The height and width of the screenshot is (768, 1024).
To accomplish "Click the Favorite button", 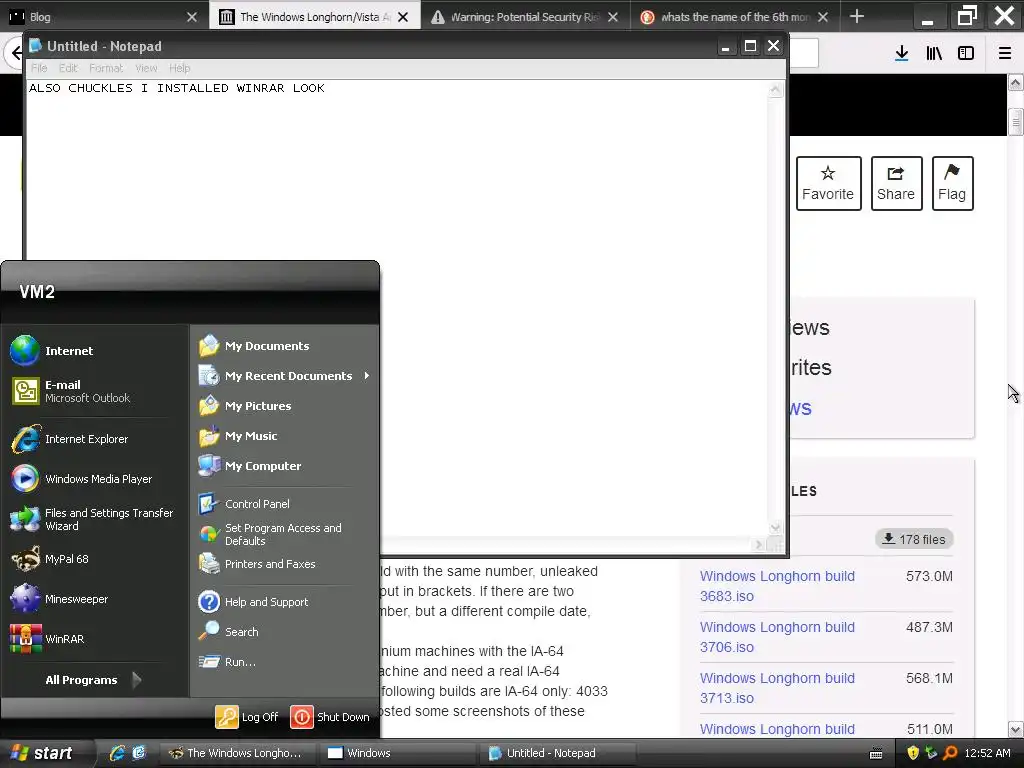I will (x=828, y=184).
